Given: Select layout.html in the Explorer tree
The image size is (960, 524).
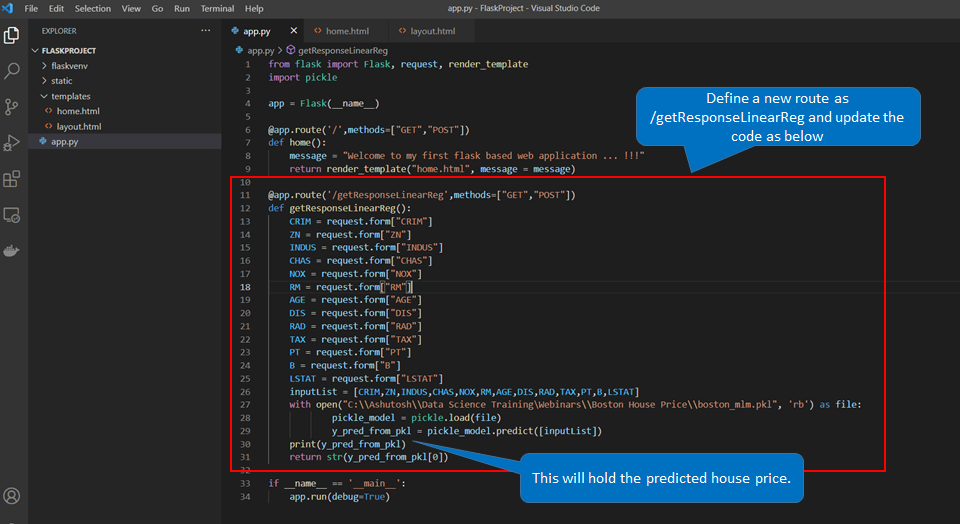Looking at the screenshot, I should tap(78, 127).
